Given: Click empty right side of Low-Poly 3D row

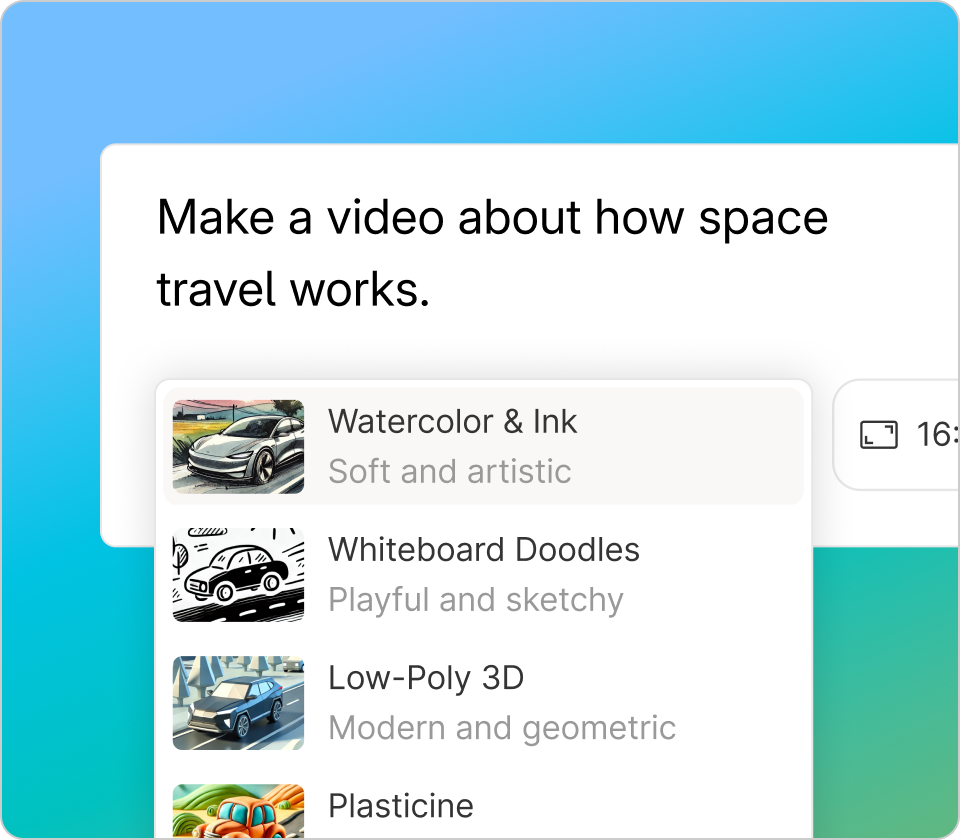Looking at the screenshot, I should (740, 702).
